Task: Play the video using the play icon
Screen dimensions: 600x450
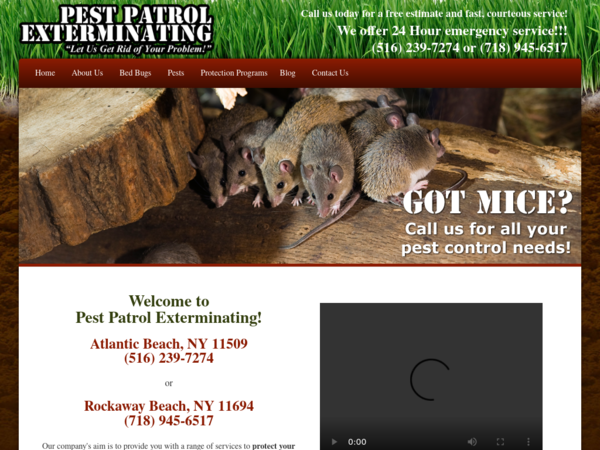Action: tap(334, 442)
